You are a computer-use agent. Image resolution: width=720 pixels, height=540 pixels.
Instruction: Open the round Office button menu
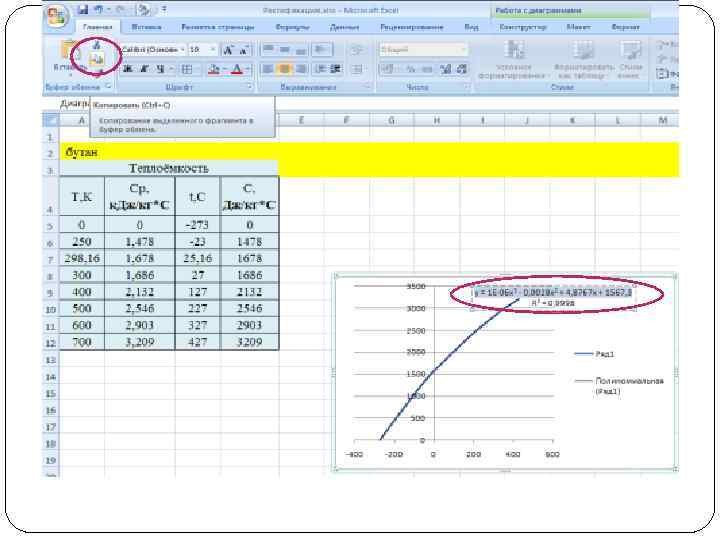coord(57,16)
